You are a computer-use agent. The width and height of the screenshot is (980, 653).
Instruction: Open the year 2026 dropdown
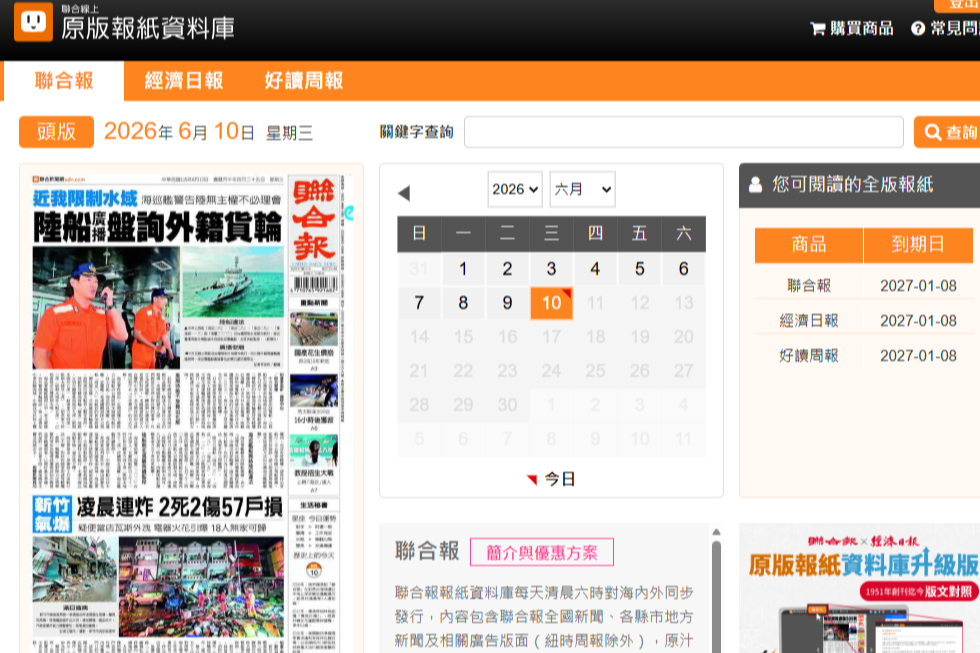pyautogui.click(x=515, y=189)
